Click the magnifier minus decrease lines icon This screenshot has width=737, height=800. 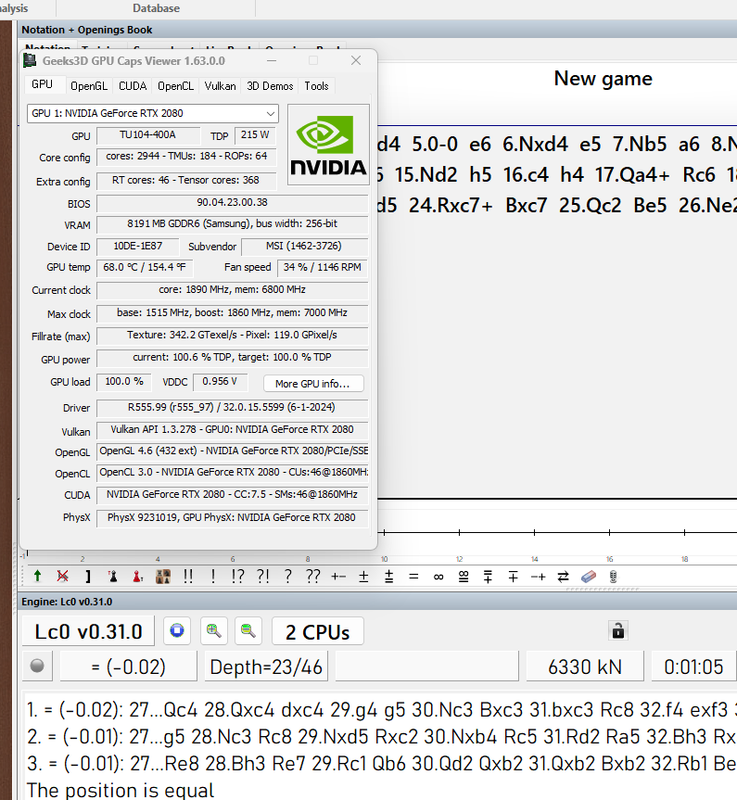pos(248,631)
